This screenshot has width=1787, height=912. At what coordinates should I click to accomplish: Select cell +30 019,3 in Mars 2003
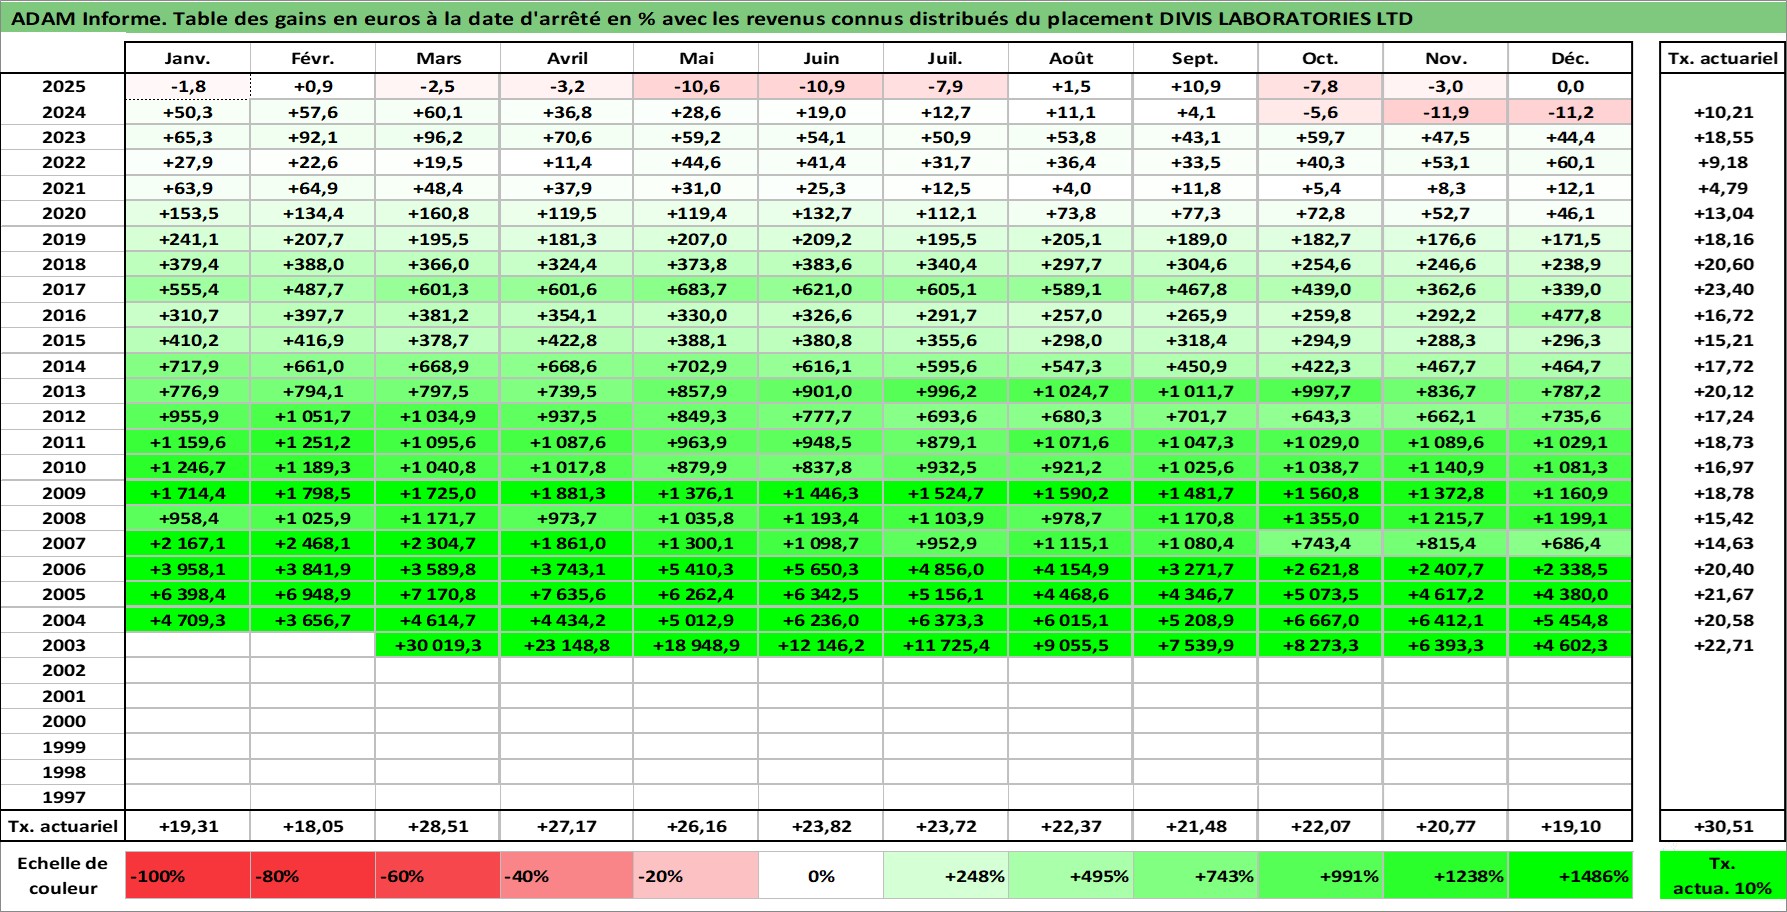(438, 645)
